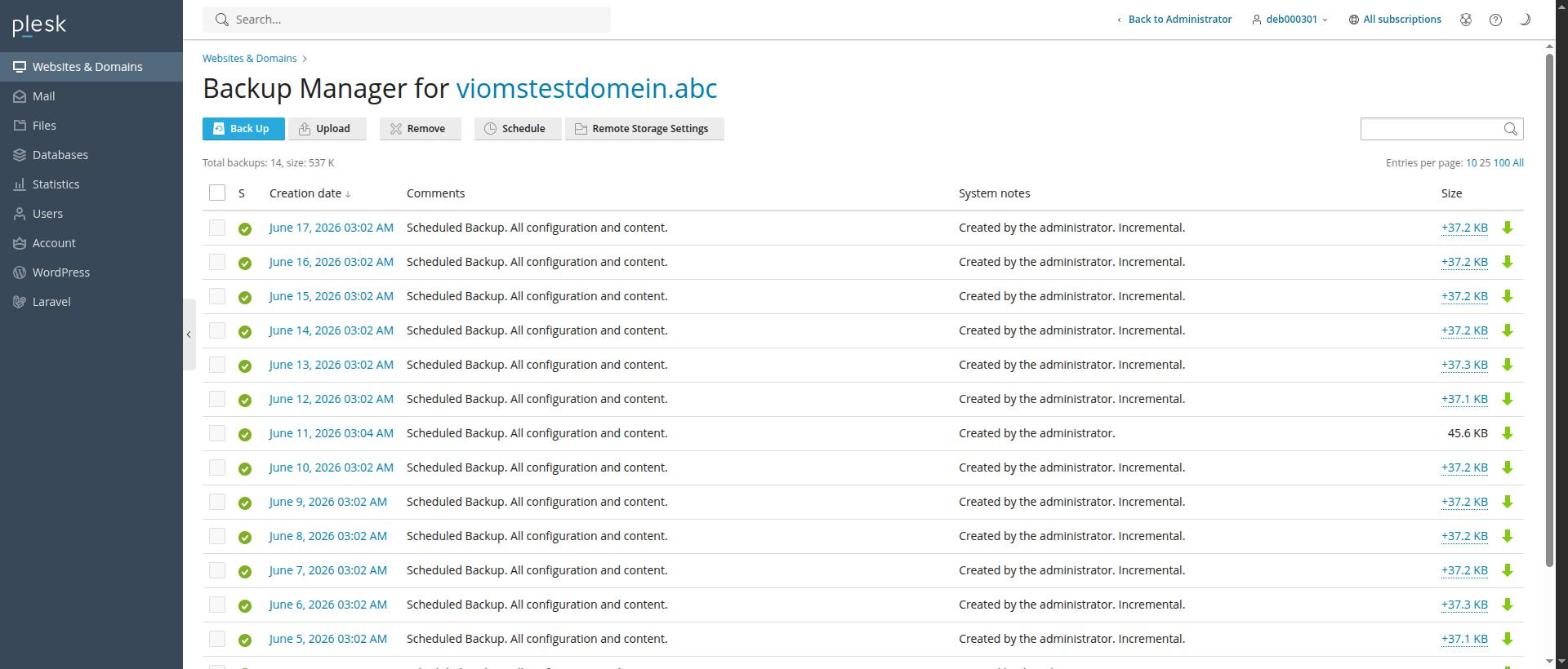The height and width of the screenshot is (669, 1568).
Task: Open the deb000301 user dropdown
Action: [1290, 19]
